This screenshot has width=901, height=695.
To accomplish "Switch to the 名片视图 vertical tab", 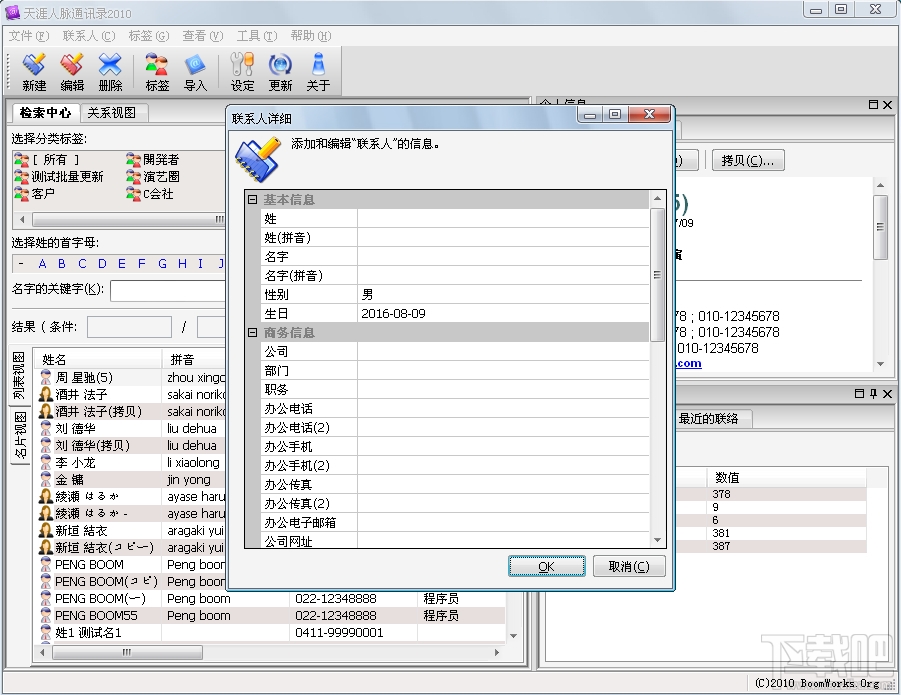I will (20, 435).
